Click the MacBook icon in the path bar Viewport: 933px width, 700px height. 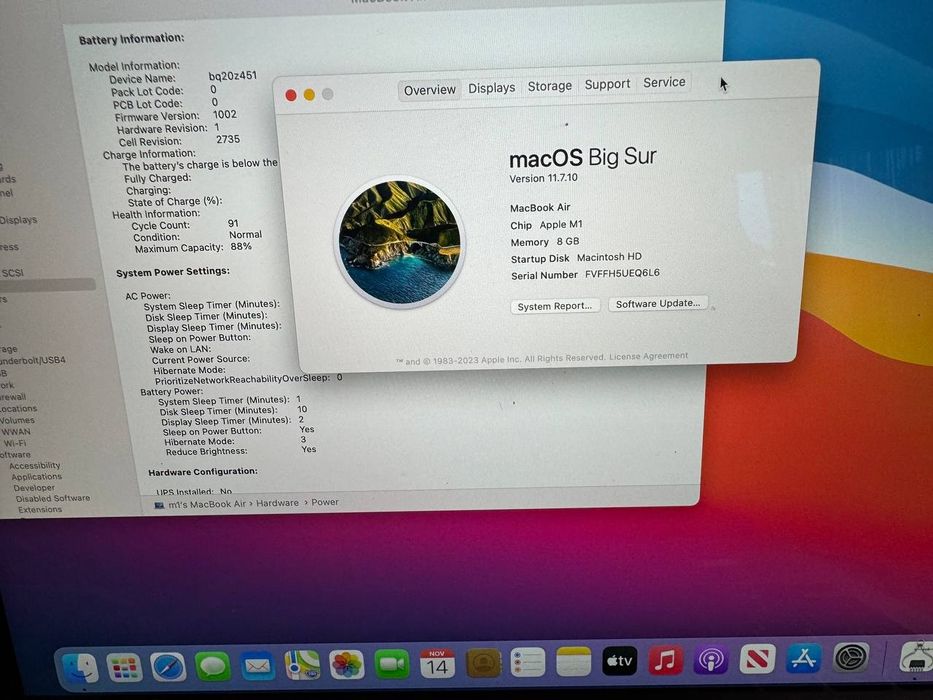159,505
